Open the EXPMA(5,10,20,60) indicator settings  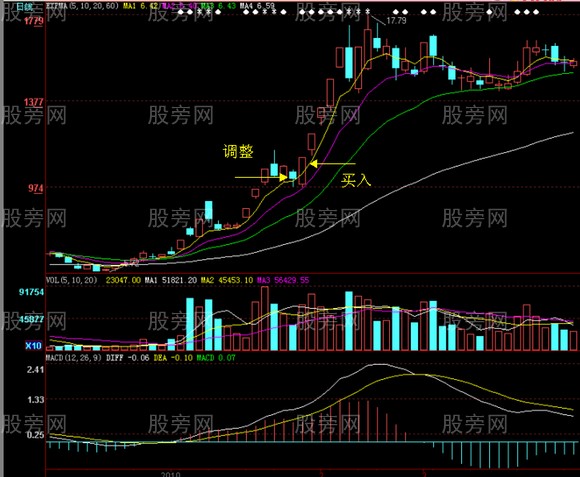(x=82, y=6)
